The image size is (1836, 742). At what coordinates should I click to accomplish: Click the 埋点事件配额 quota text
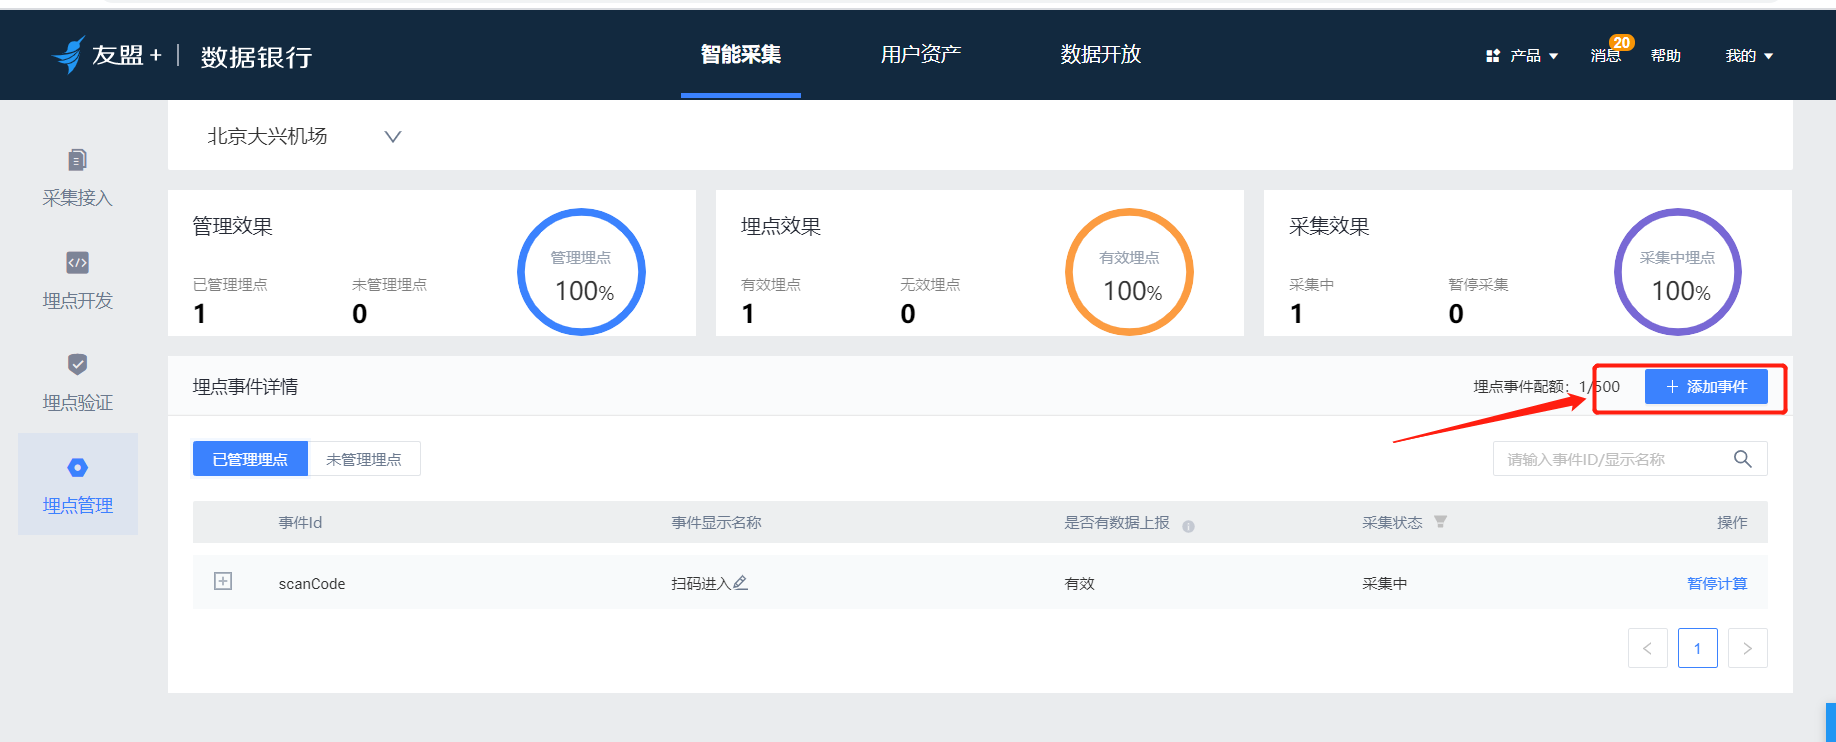click(x=1546, y=387)
